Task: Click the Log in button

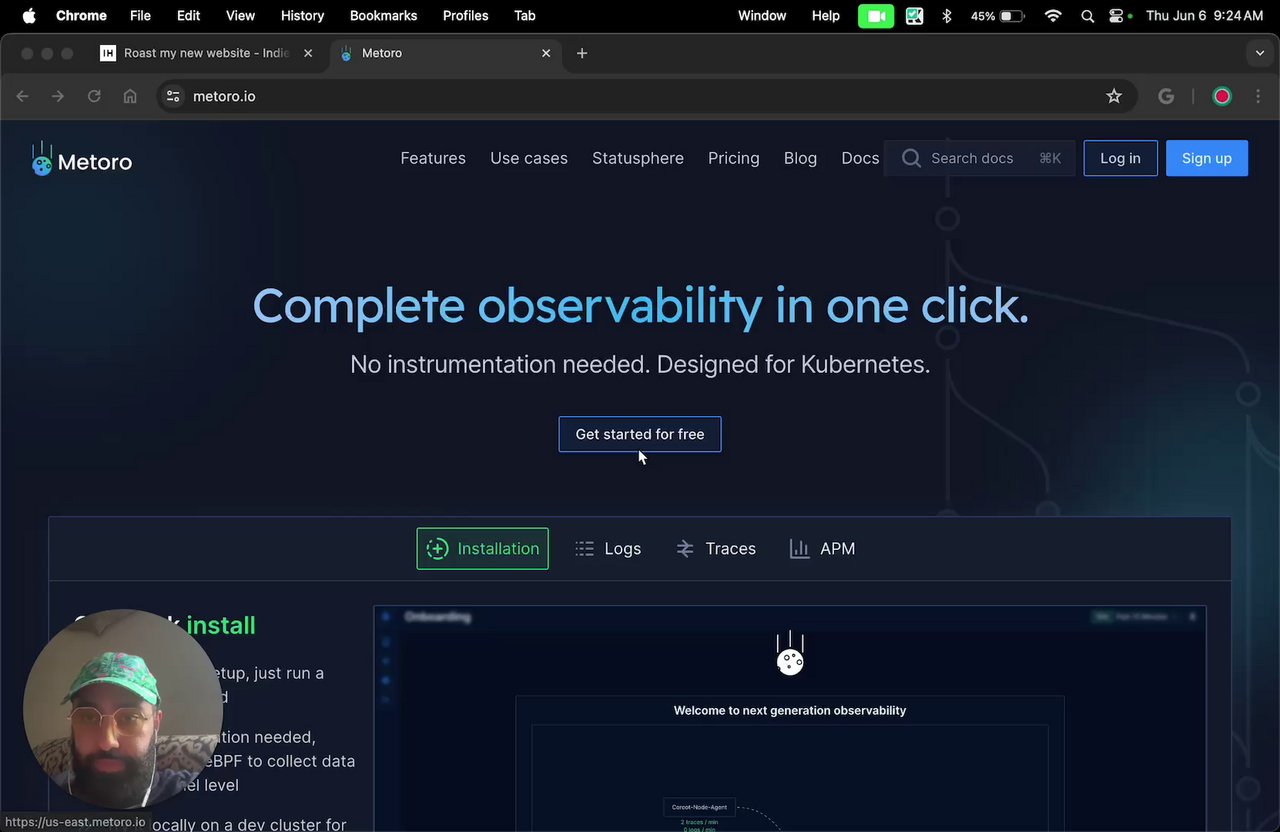Action: pos(1120,158)
